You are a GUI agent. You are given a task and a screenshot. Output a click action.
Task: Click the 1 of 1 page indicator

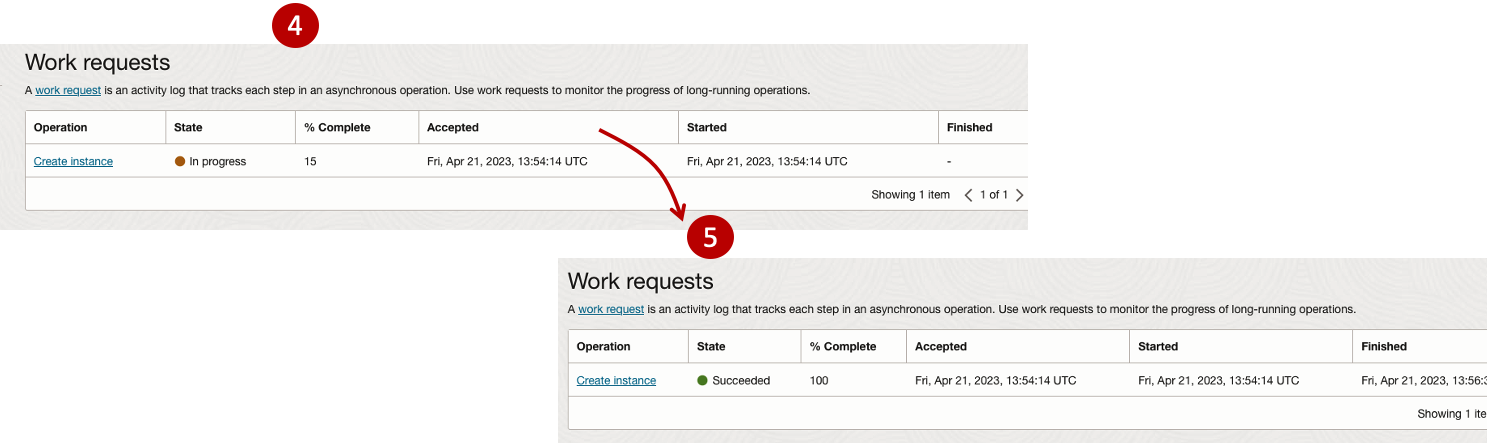coord(993,195)
